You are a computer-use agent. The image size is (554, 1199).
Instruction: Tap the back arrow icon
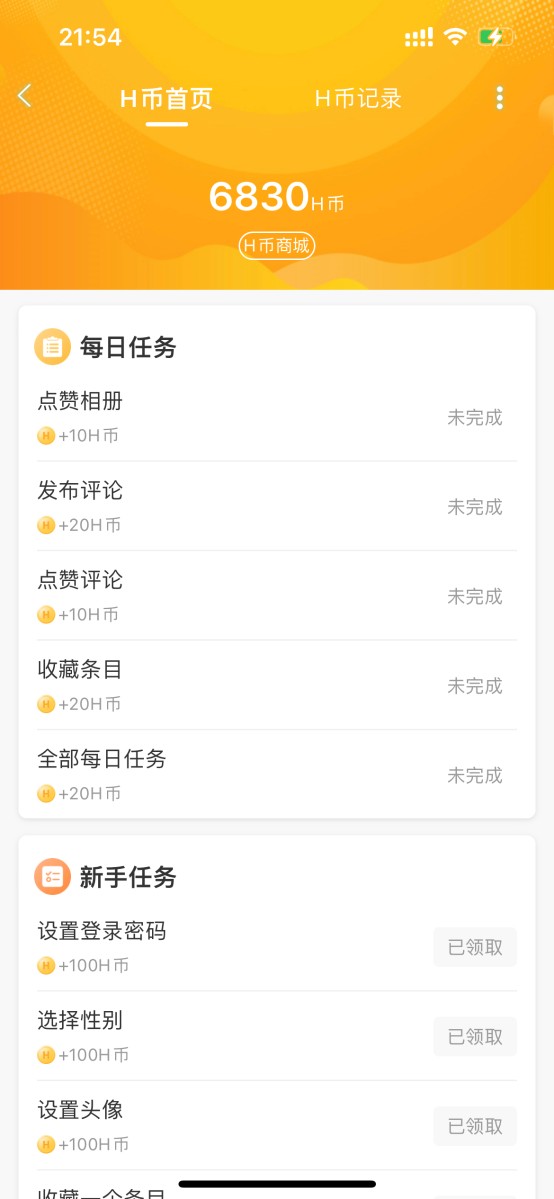click(25, 96)
